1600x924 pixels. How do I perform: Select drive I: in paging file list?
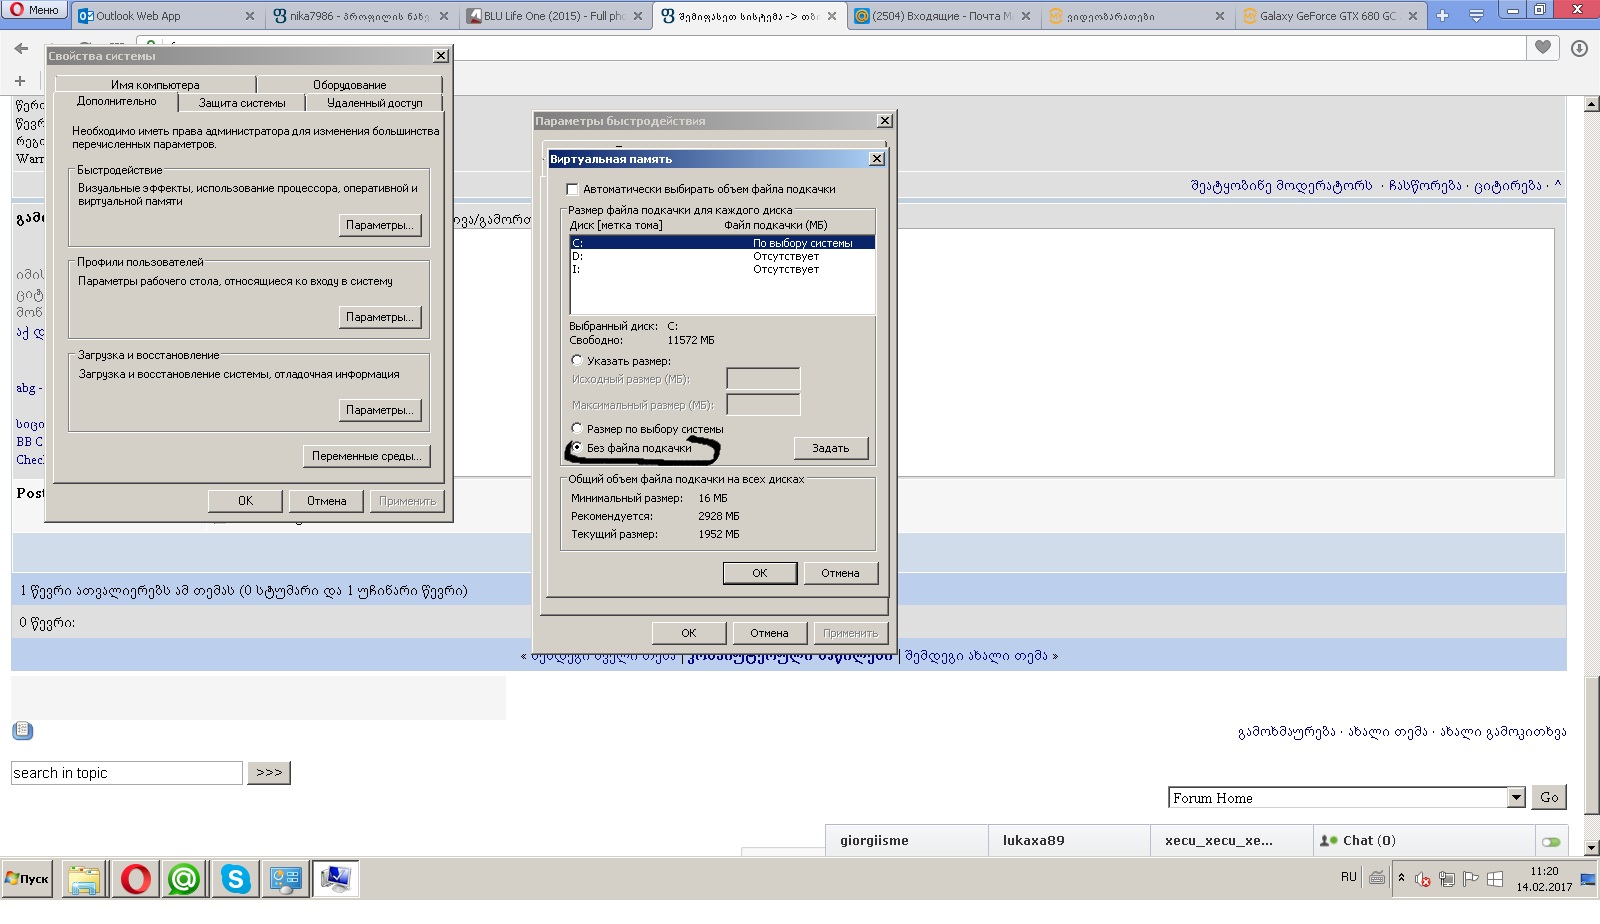pyautogui.click(x=722, y=269)
